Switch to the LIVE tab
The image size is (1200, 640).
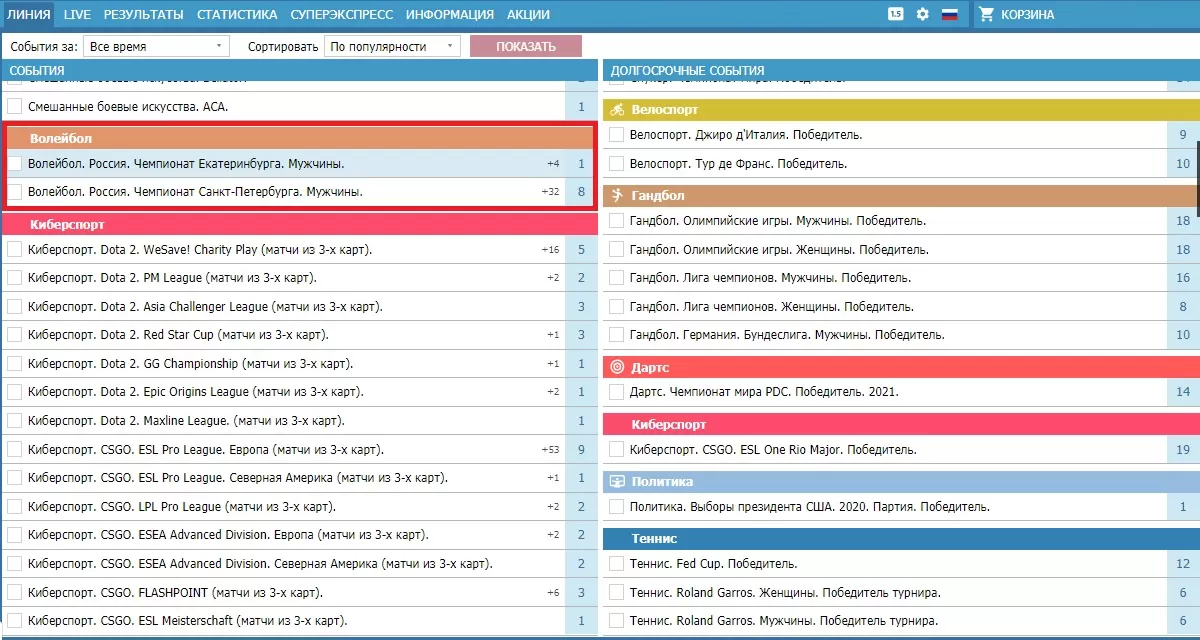tap(77, 14)
